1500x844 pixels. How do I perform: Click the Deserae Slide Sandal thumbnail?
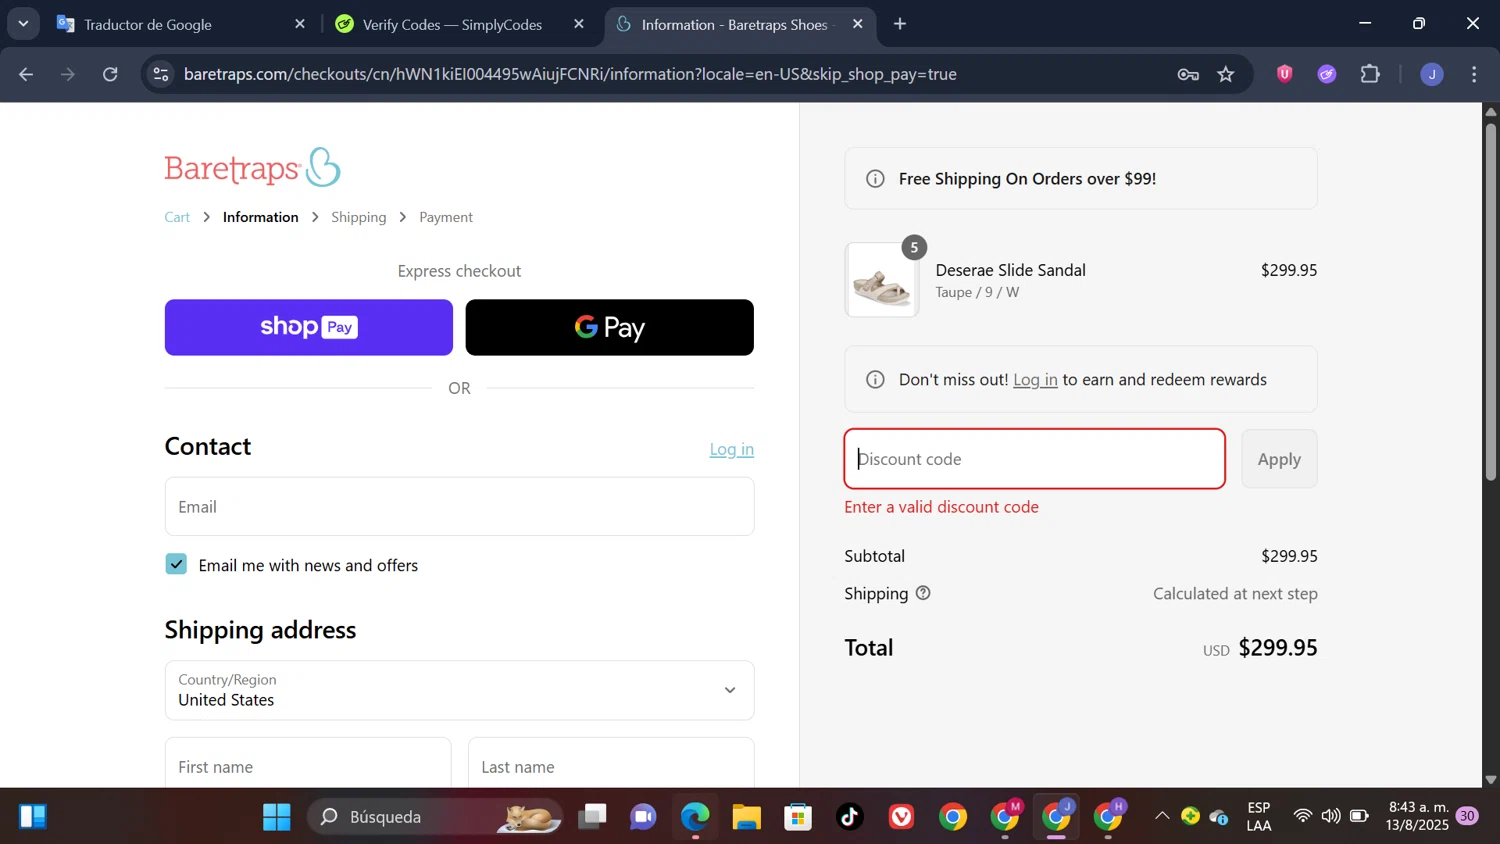pos(881,280)
